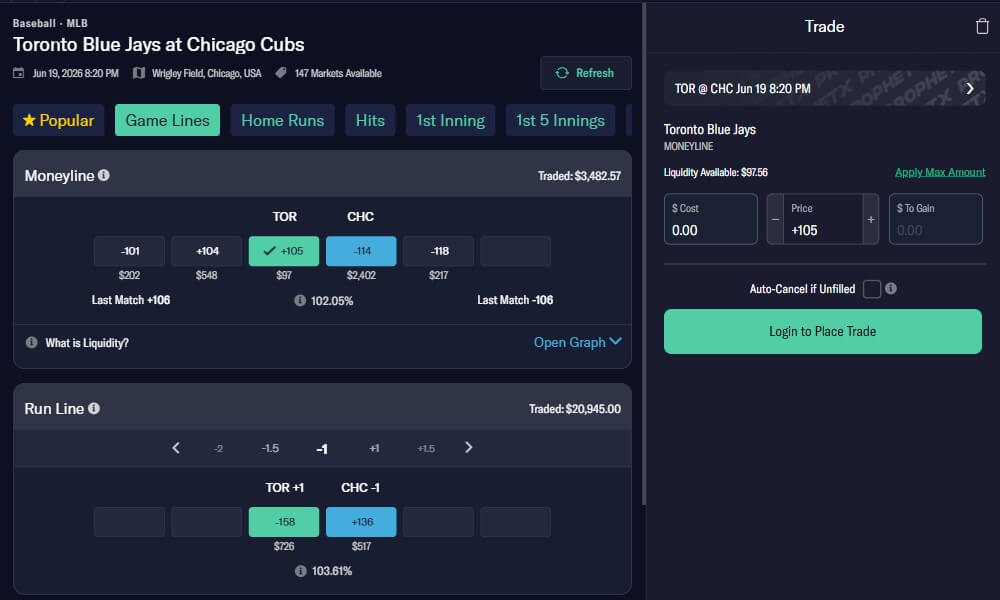Select TOR moneyline +105 odds
Image resolution: width=1000 pixels, height=600 pixels.
click(x=284, y=251)
